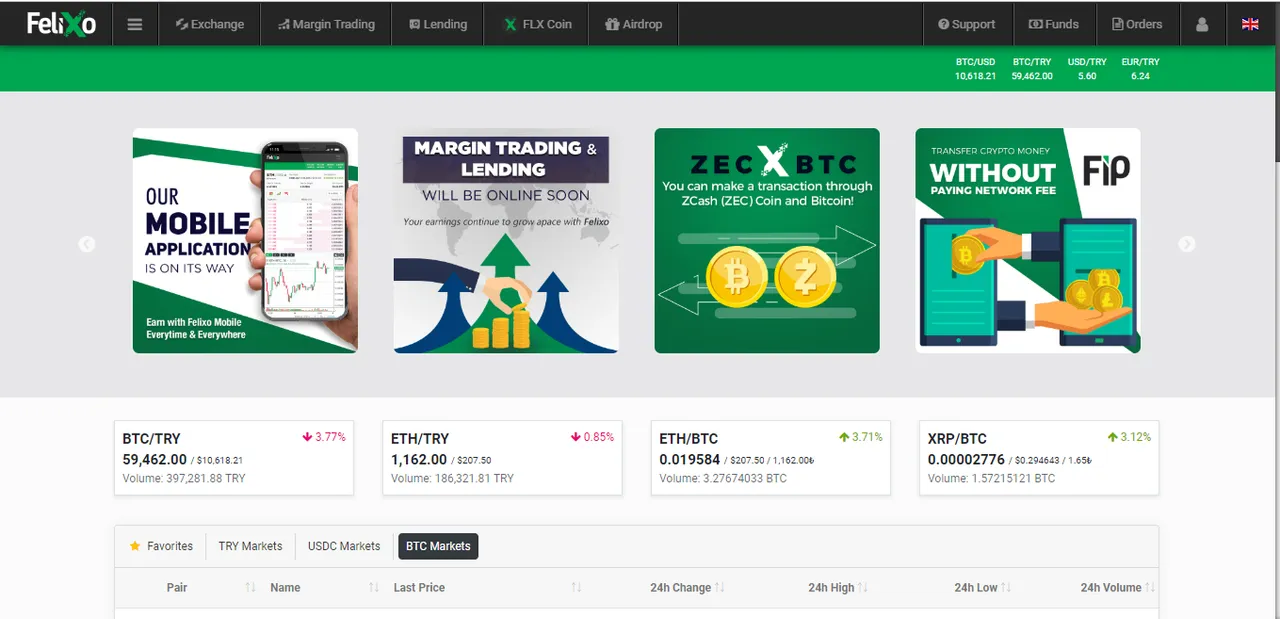Click the 3.77% down change indicator

coord(323,437)
